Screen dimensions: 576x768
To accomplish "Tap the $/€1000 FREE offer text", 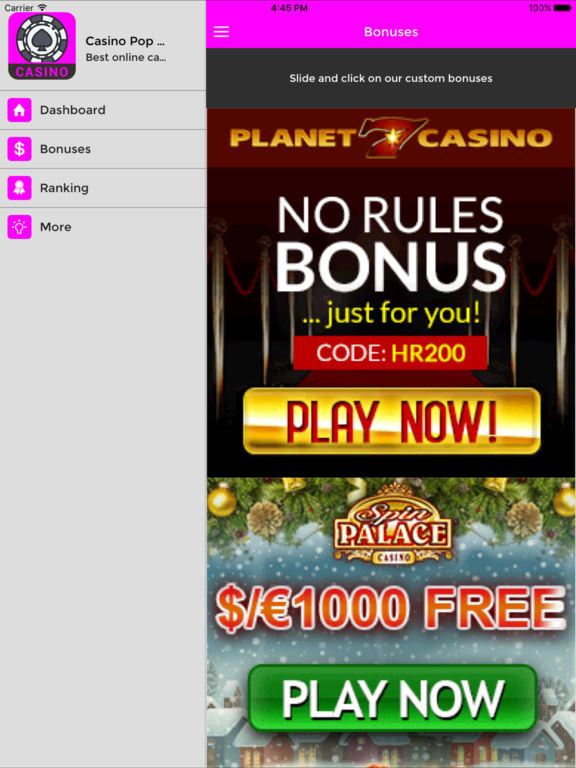I will tap(391, 608).
